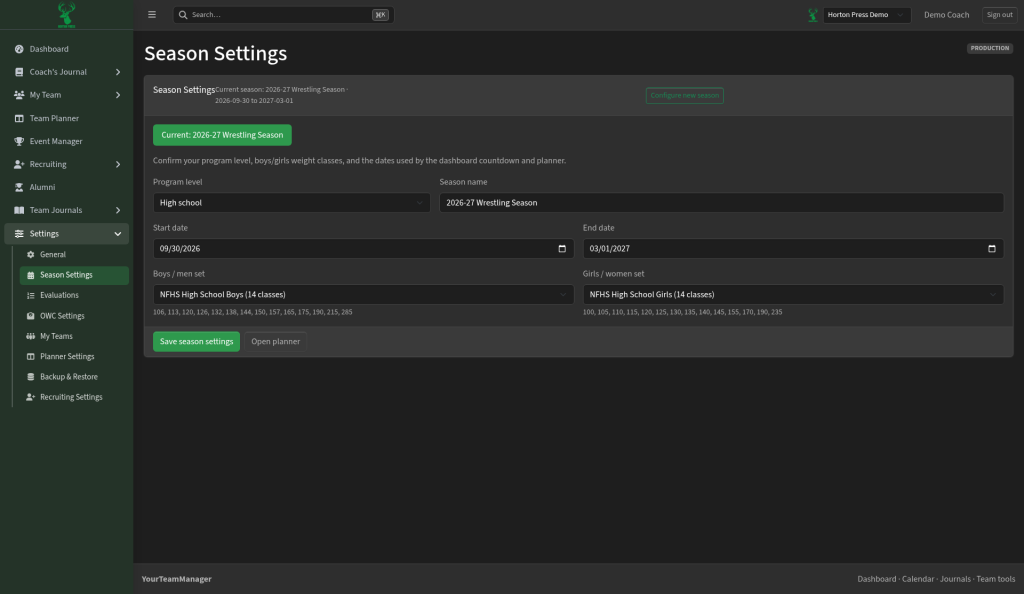Click the search magnifier icon
This screenshot has height=594, width=1024.
coord(183,14)
